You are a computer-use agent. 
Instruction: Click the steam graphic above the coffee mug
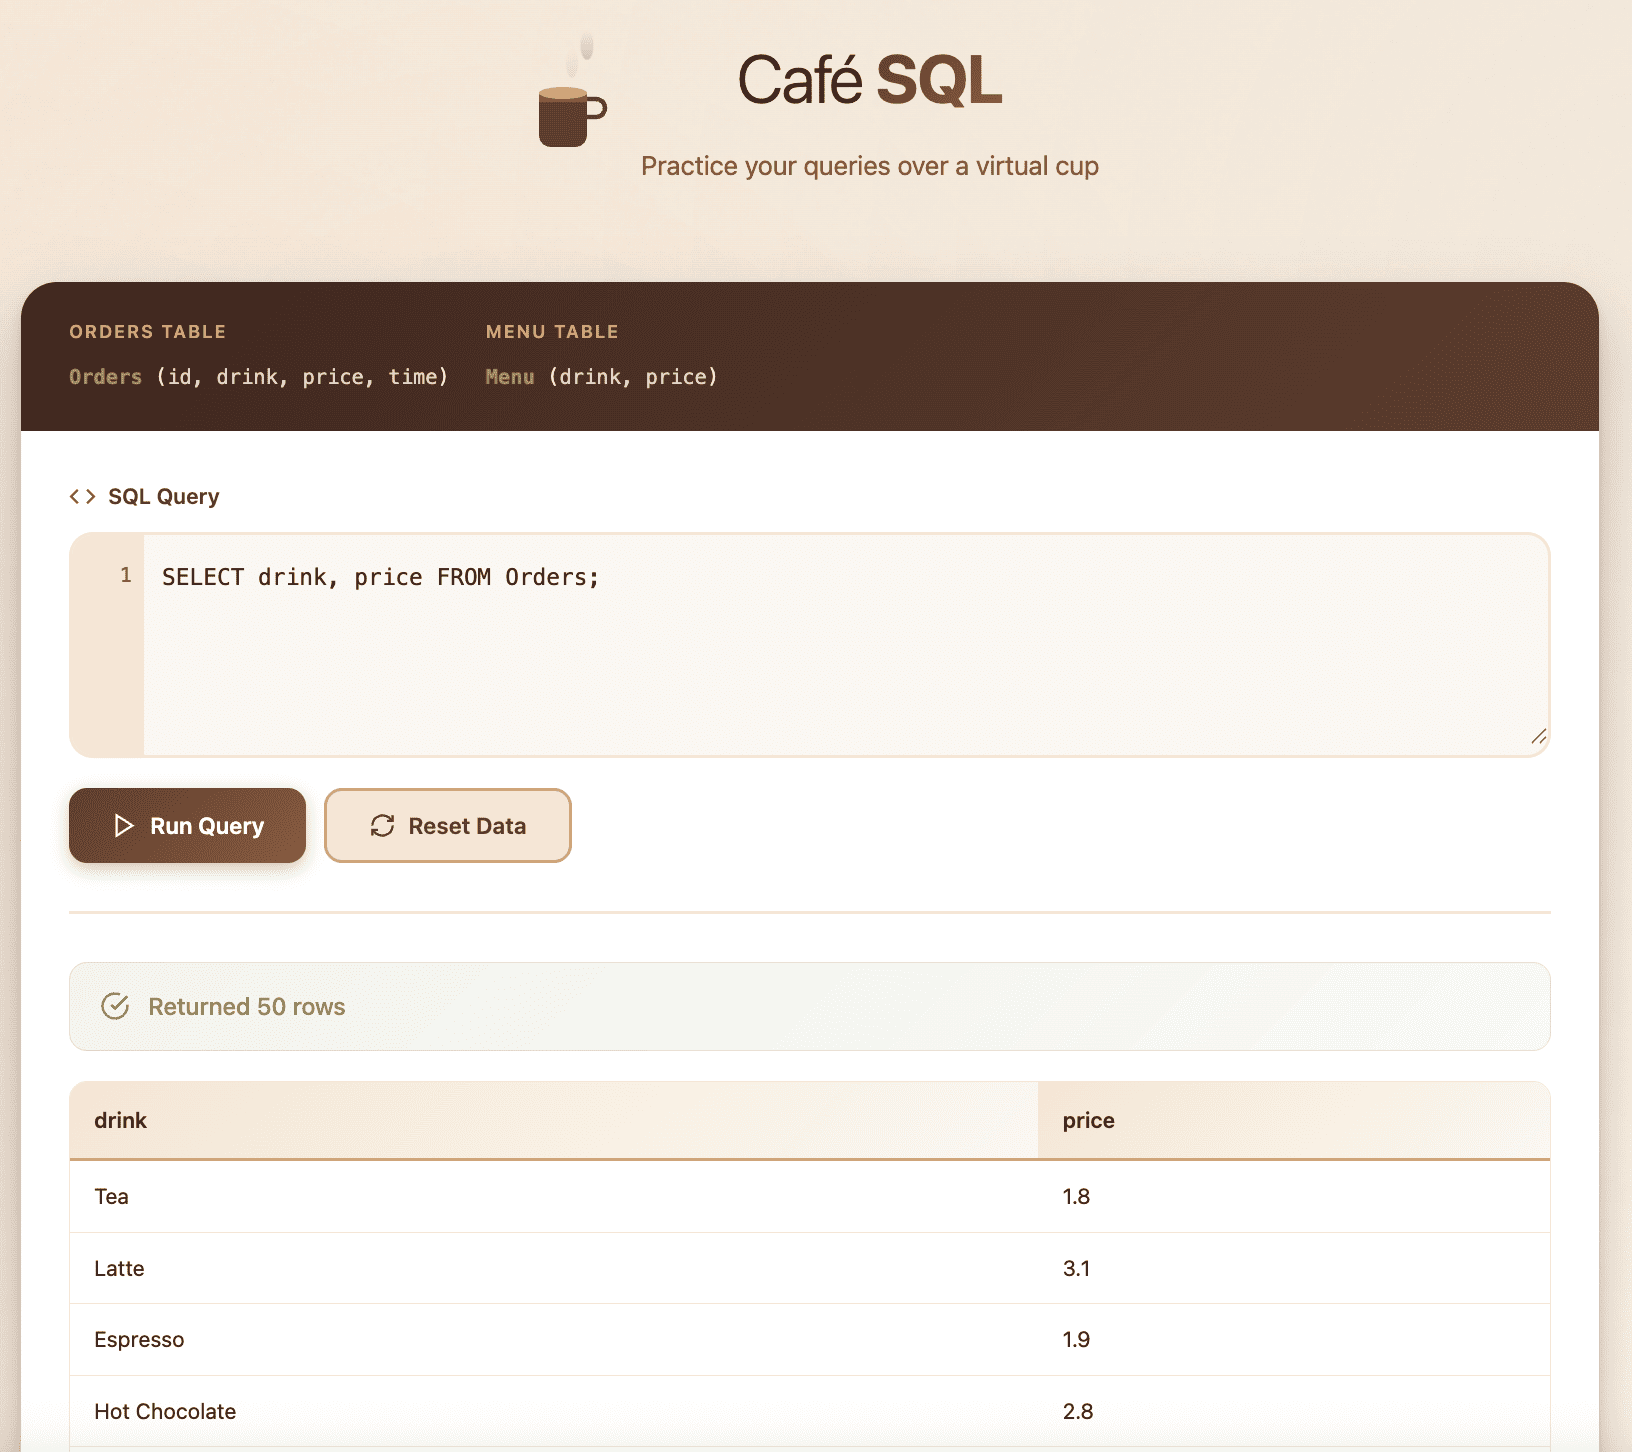click(584, 50)
